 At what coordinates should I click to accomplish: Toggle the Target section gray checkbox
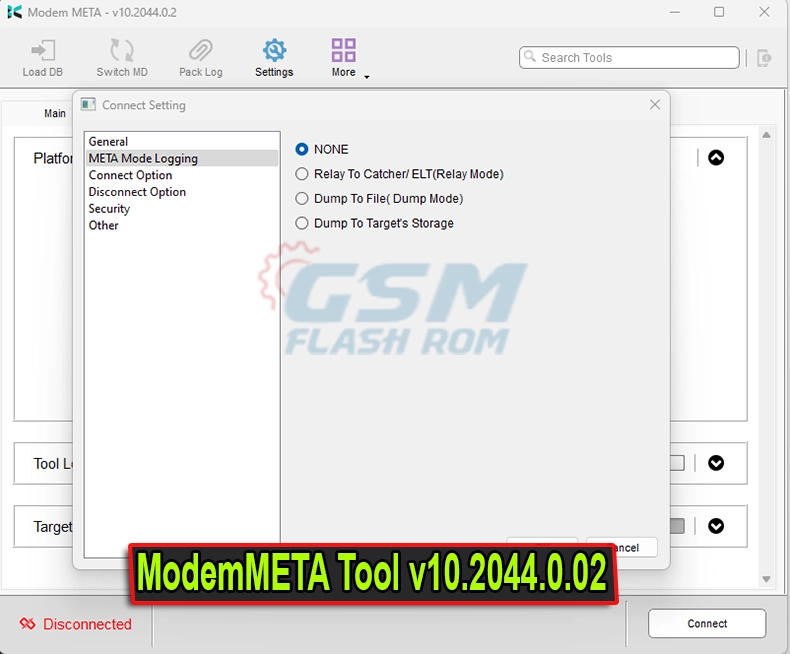point(677,526)
